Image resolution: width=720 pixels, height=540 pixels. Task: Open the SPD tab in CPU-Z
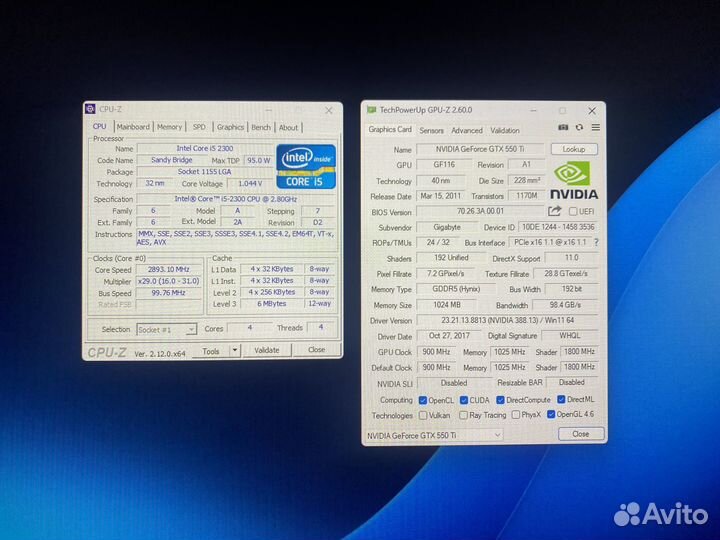click(199, 127)
